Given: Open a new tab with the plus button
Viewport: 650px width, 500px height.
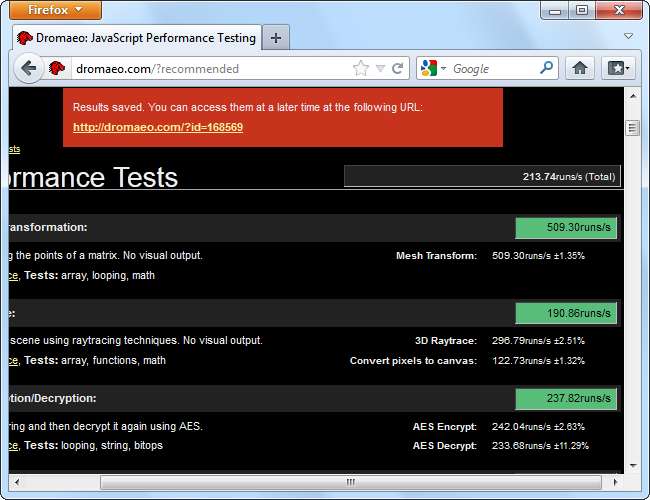Looking at the screenshot, I should tap(276, 38).
